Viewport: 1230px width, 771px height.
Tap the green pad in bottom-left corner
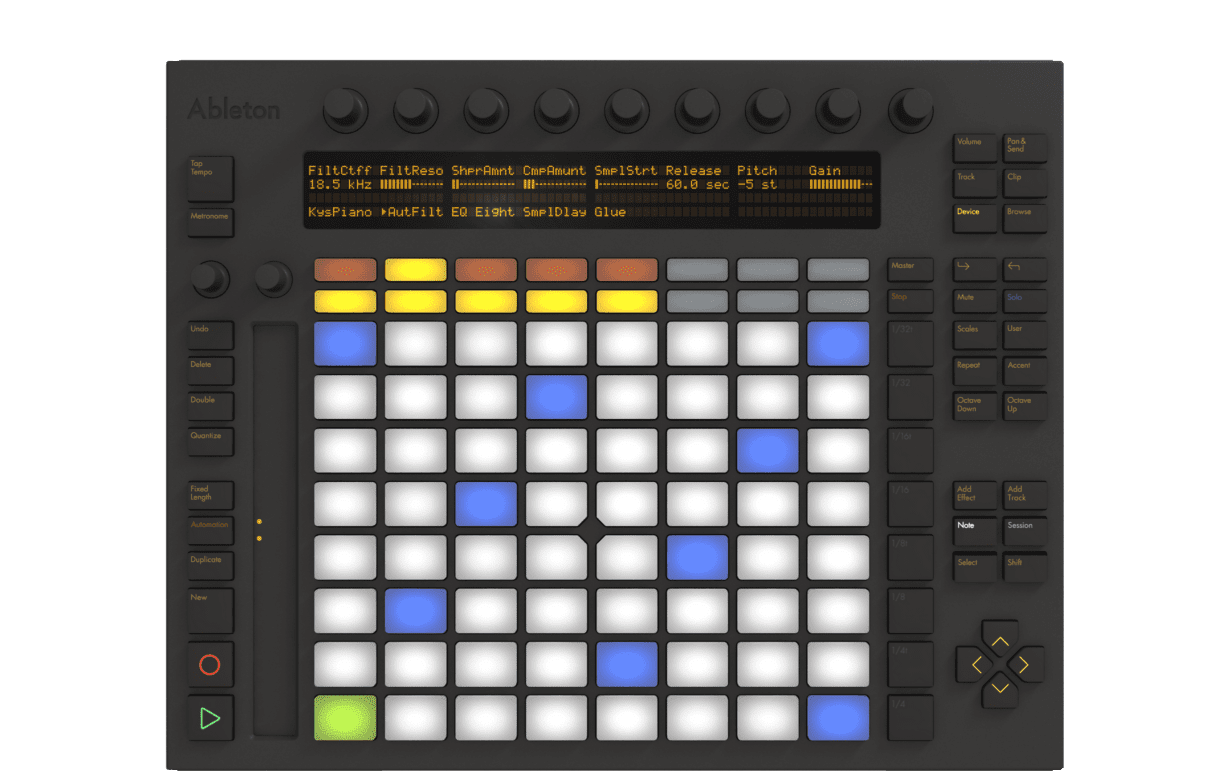345,718
